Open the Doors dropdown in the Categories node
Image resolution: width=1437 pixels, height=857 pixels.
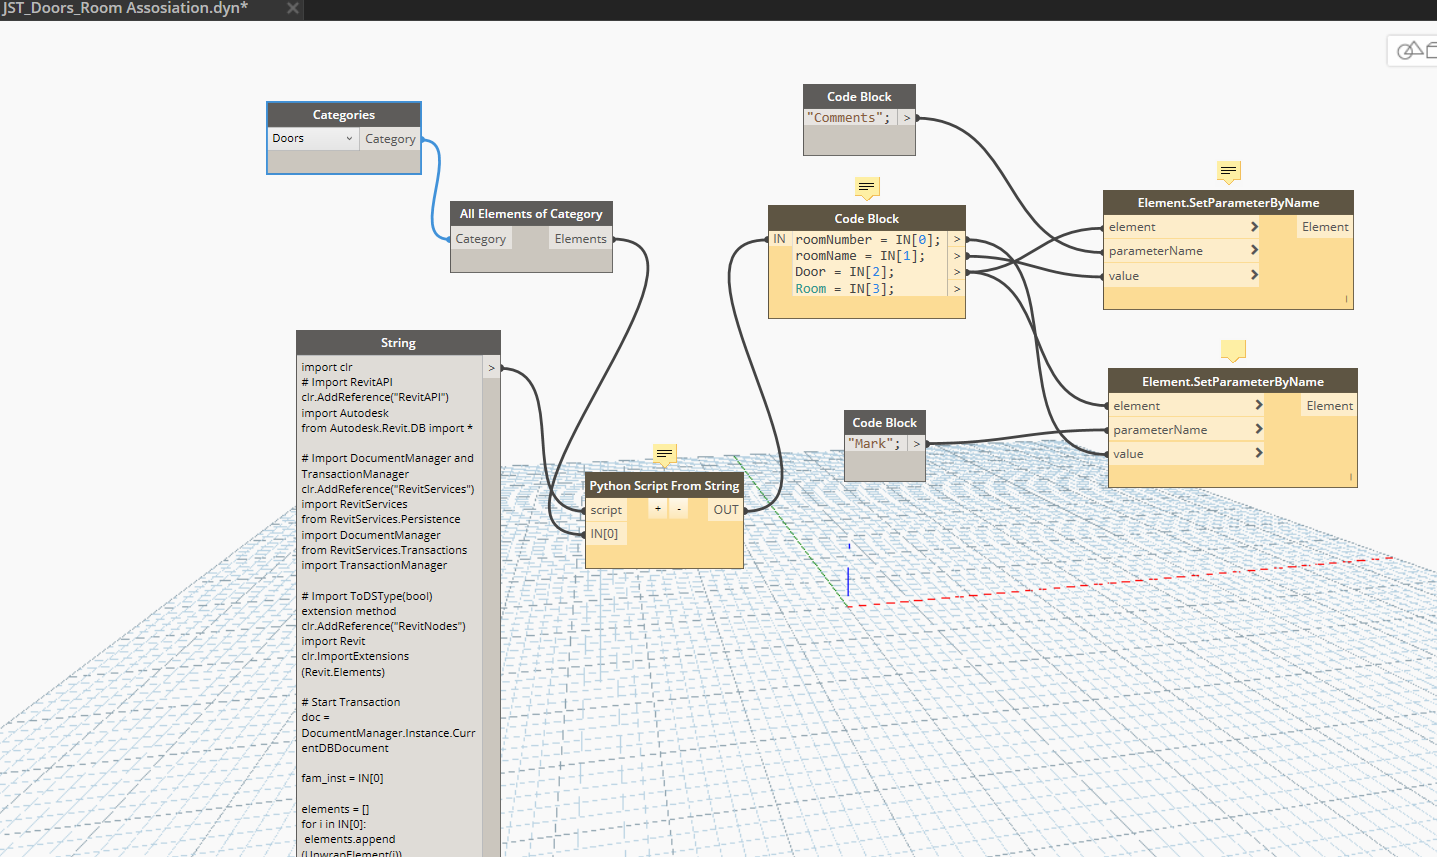[313, 139]
